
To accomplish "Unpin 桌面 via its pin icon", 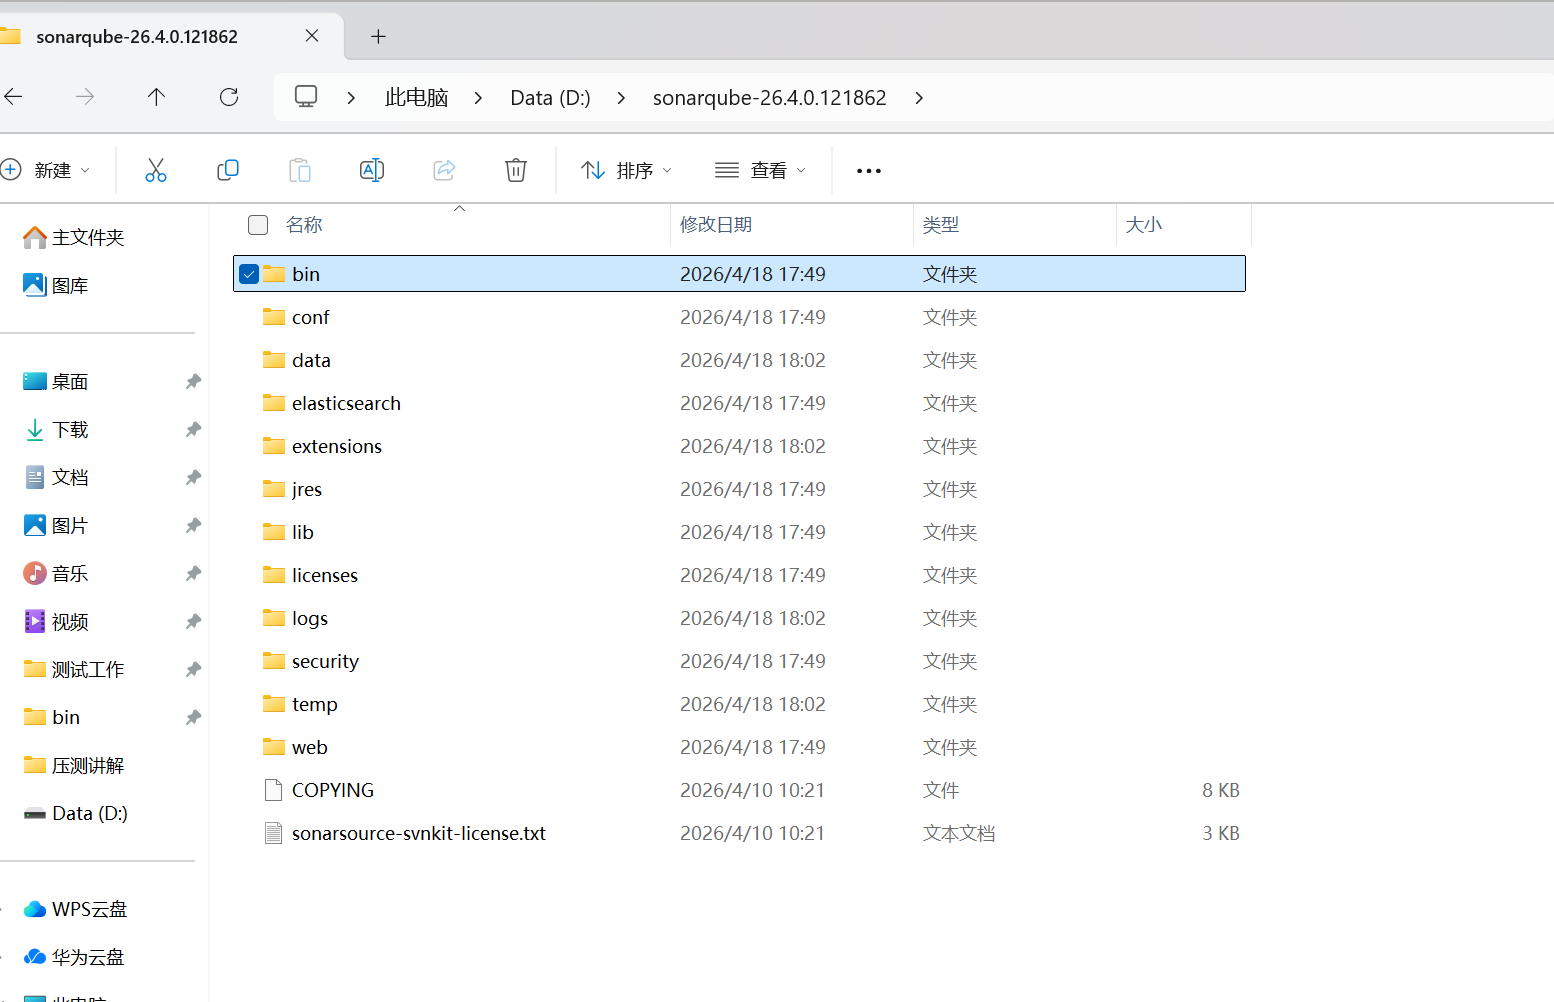I will pyautogui.click(x=193, y=381).
